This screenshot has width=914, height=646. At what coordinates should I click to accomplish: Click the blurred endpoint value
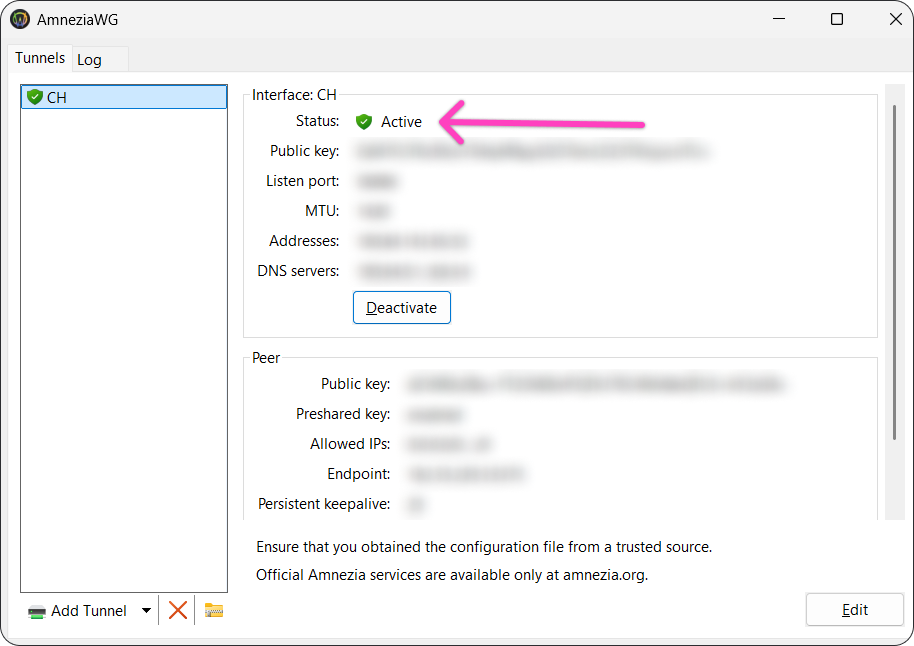click(466, 474)
